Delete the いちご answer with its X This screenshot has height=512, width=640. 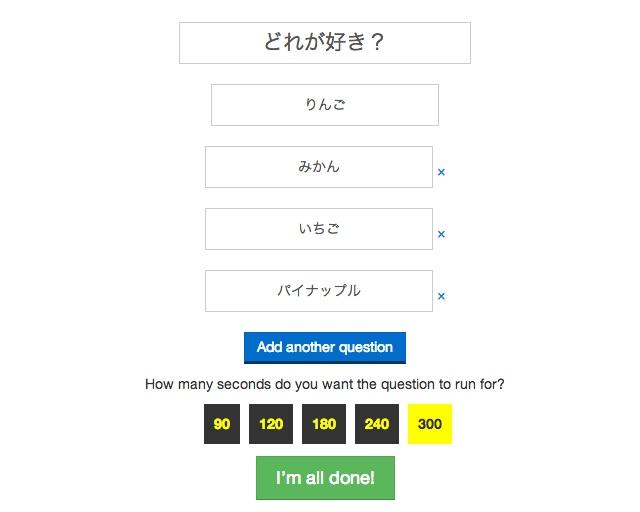(441, 235)
